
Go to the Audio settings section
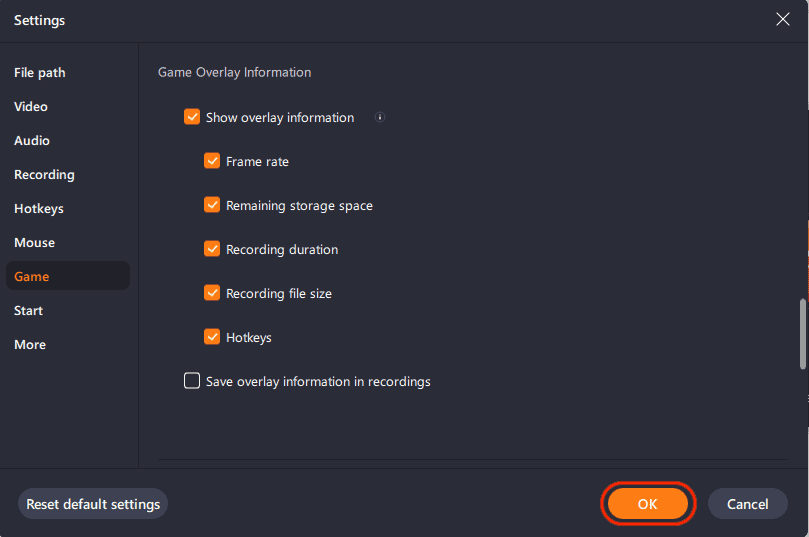pos(32,141)
